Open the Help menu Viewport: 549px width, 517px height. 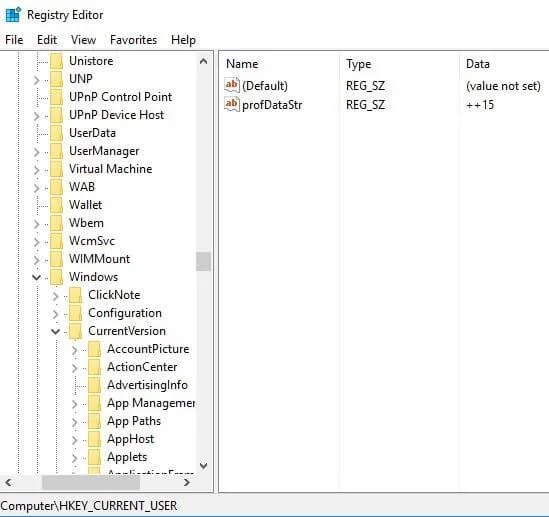(183, 40)
